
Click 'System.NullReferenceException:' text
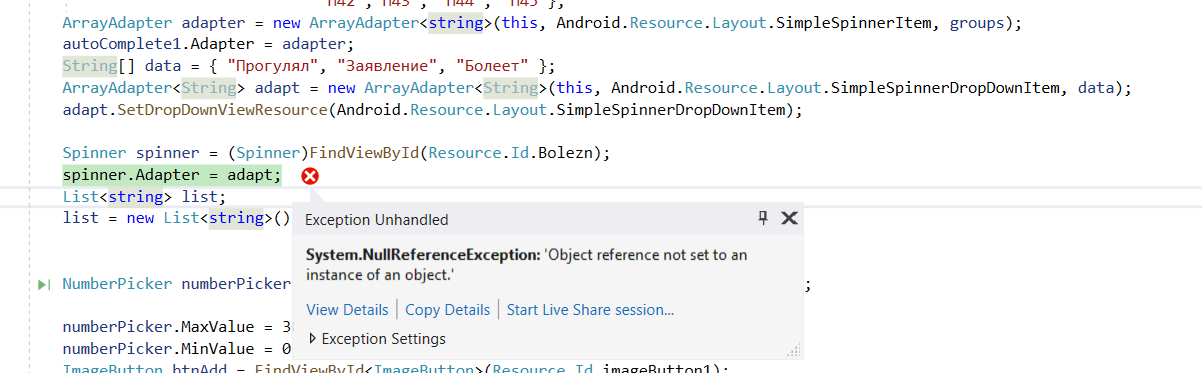[x=423, y=255]
